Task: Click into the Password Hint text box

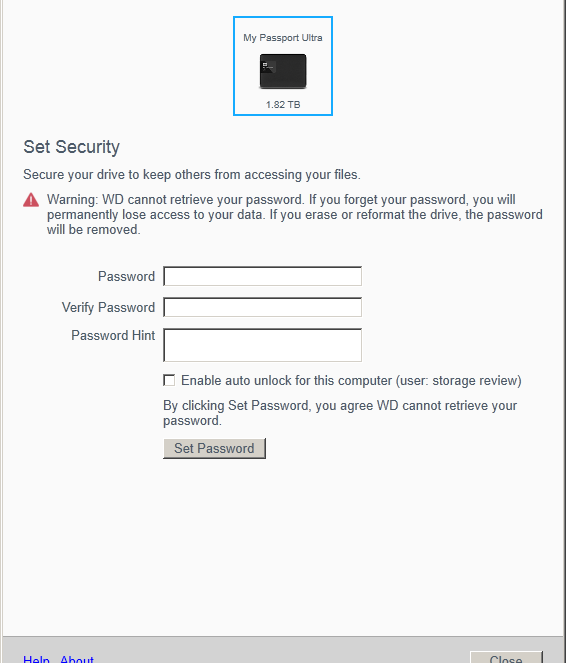Action: (262, 345)
